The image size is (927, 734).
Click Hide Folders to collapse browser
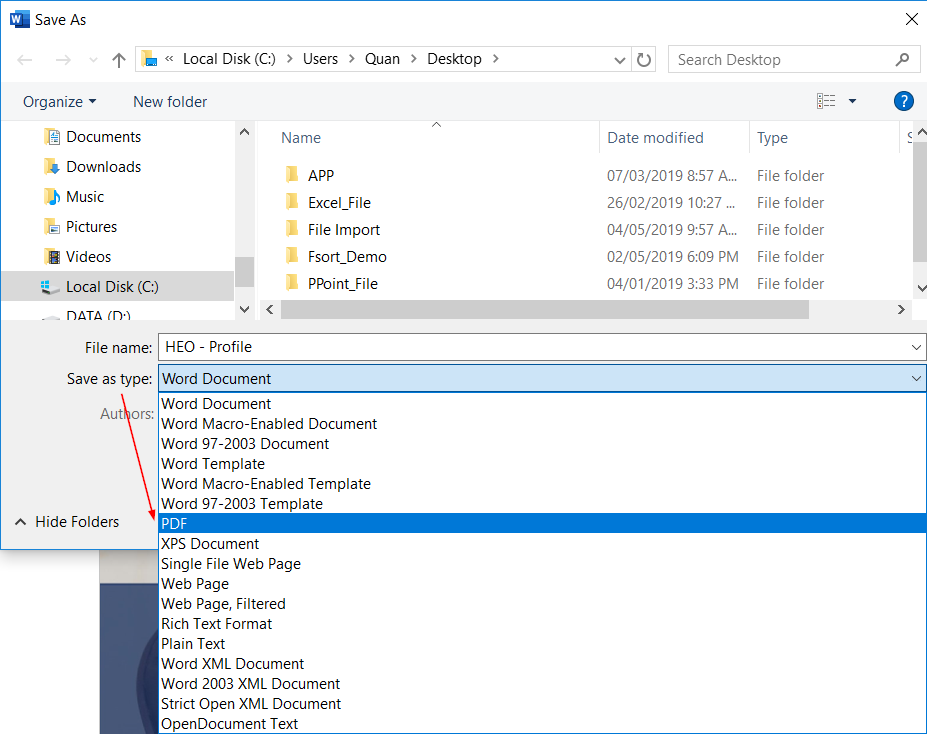(67, 522)
